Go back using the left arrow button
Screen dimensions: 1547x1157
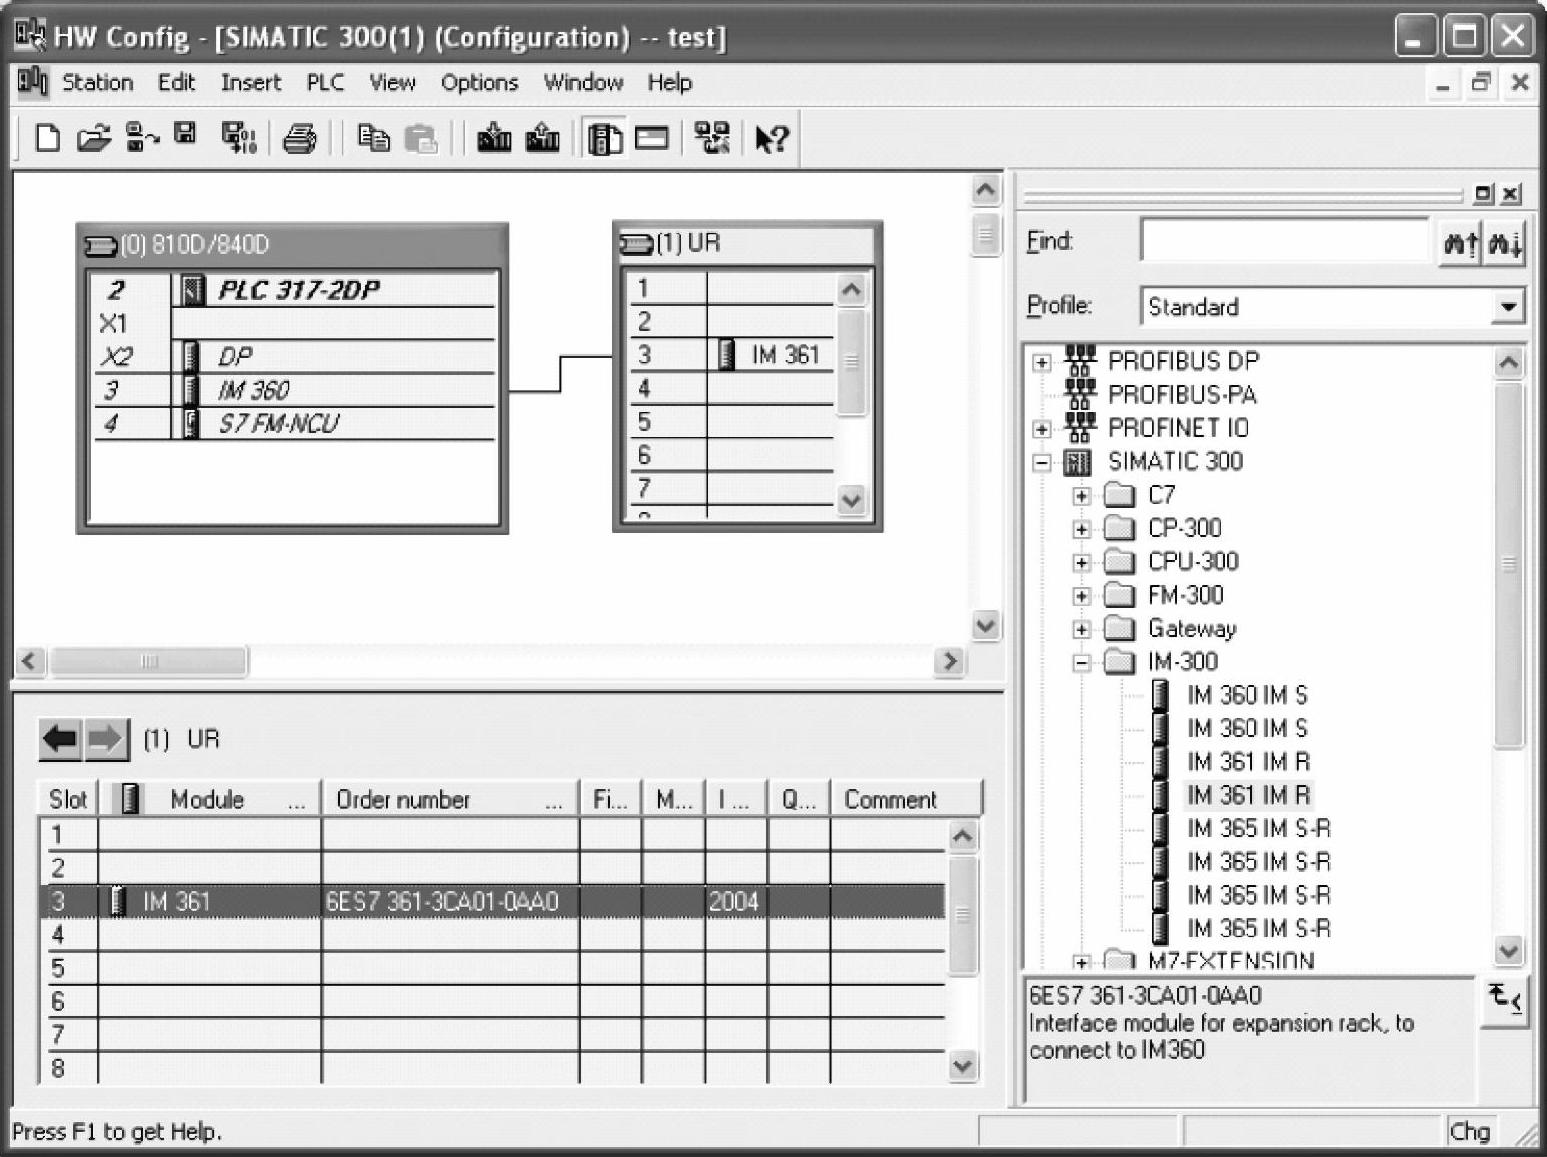[60, 740]
